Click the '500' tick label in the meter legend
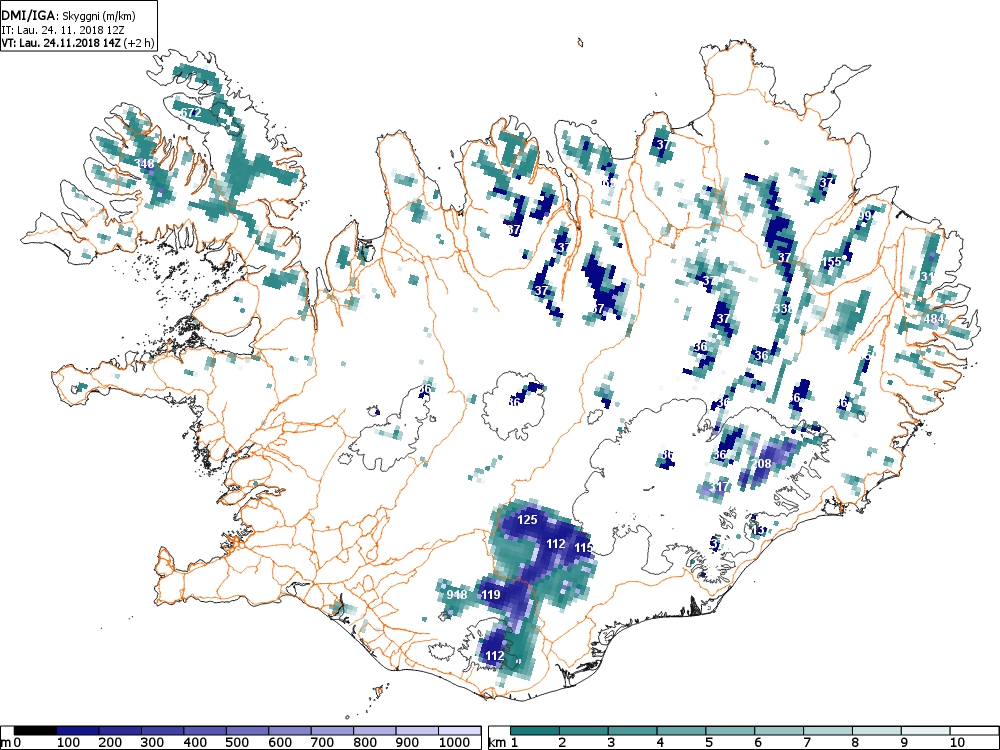 [x=237, y=742]
